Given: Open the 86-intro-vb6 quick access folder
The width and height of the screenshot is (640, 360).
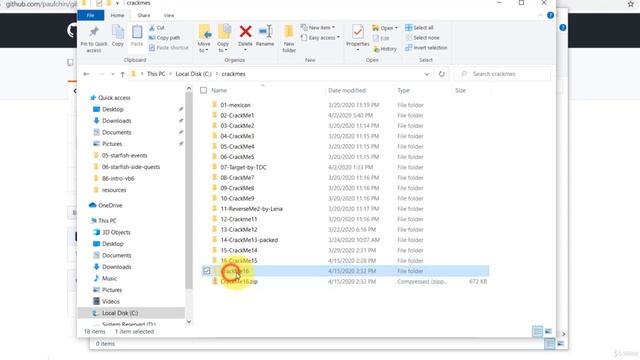Looking at the screenshot, I should (x=118, y=178).
